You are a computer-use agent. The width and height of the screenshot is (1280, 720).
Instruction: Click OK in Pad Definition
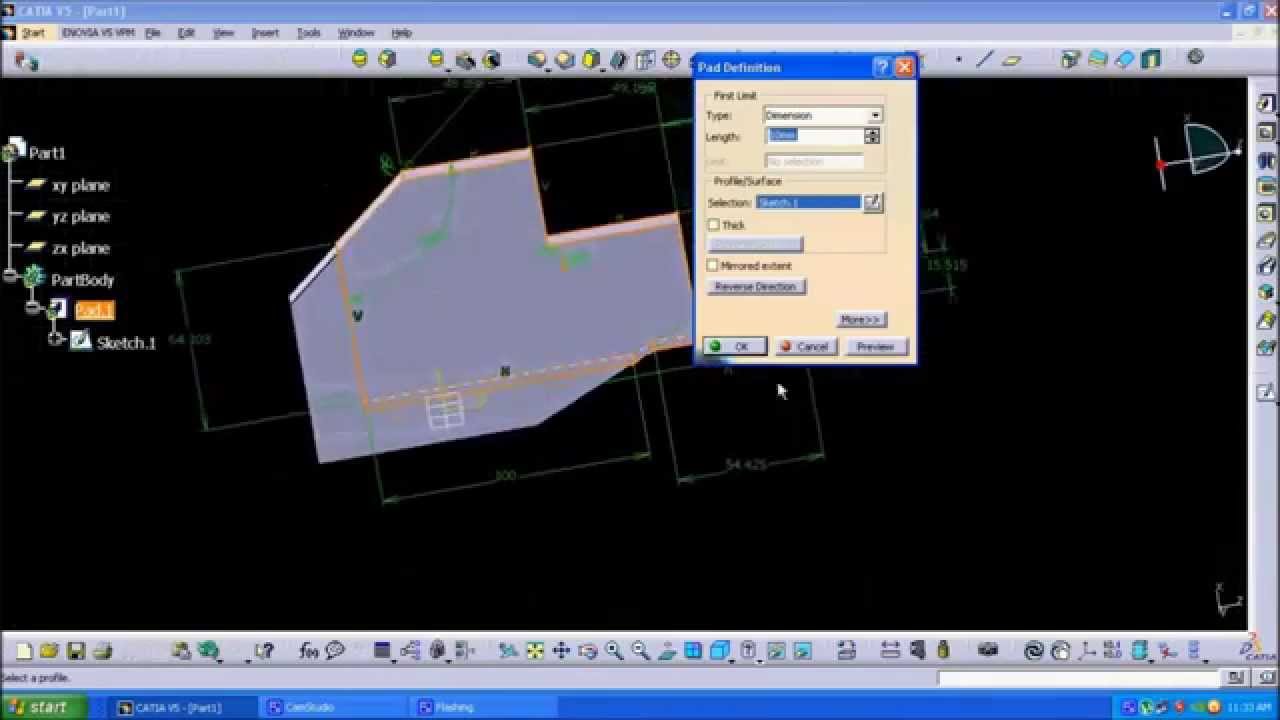(x=735, y=346)
